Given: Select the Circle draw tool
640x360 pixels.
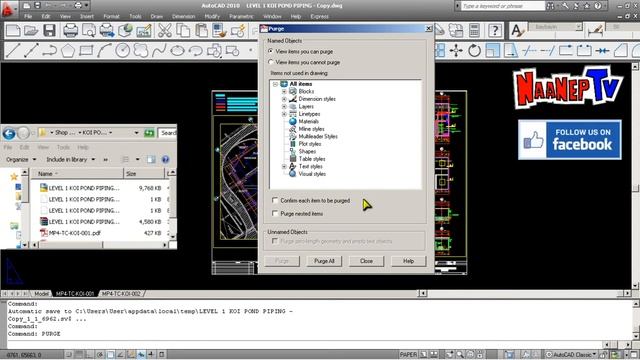Looking at the screenshot, I should click(x=122, y=51).
